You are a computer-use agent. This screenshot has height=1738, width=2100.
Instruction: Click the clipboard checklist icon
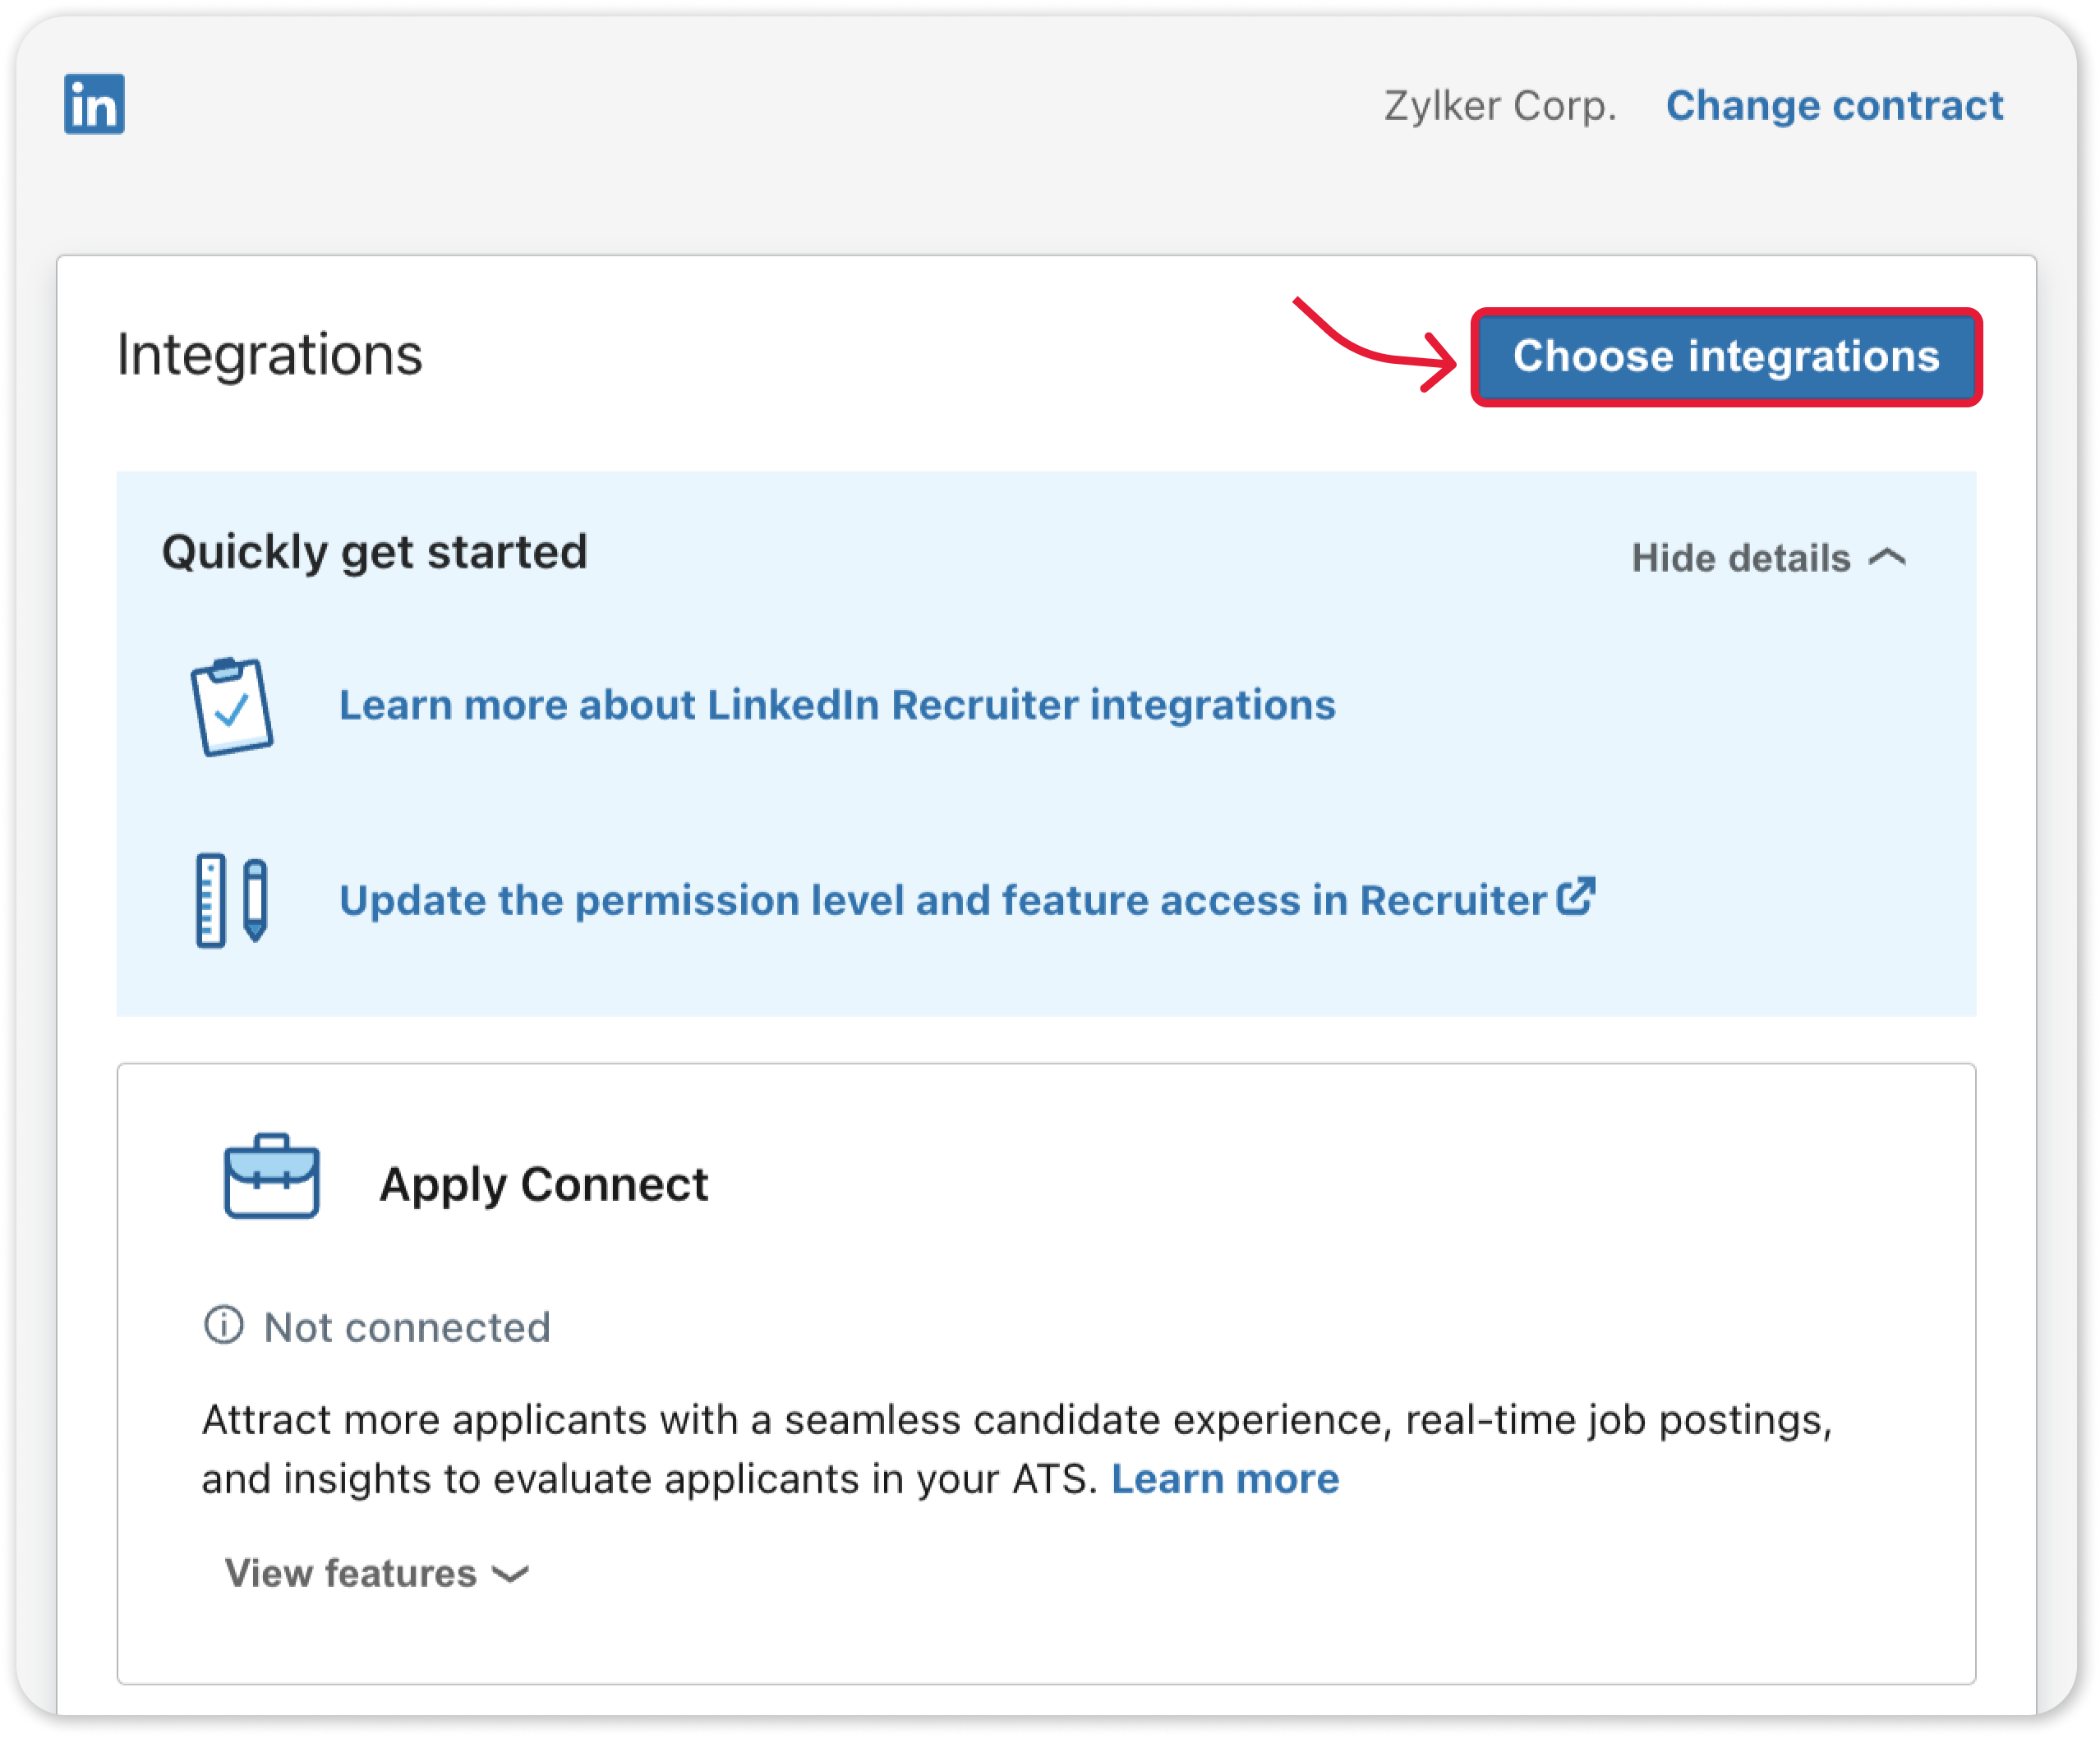(232, 706)
